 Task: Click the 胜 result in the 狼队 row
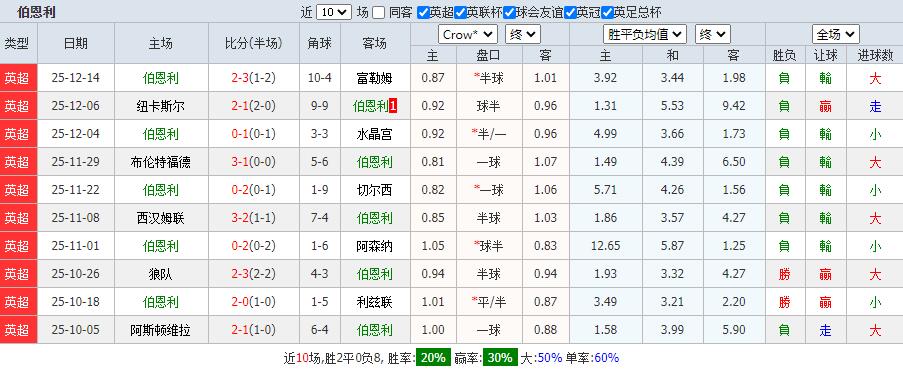(x=784, y=274)
